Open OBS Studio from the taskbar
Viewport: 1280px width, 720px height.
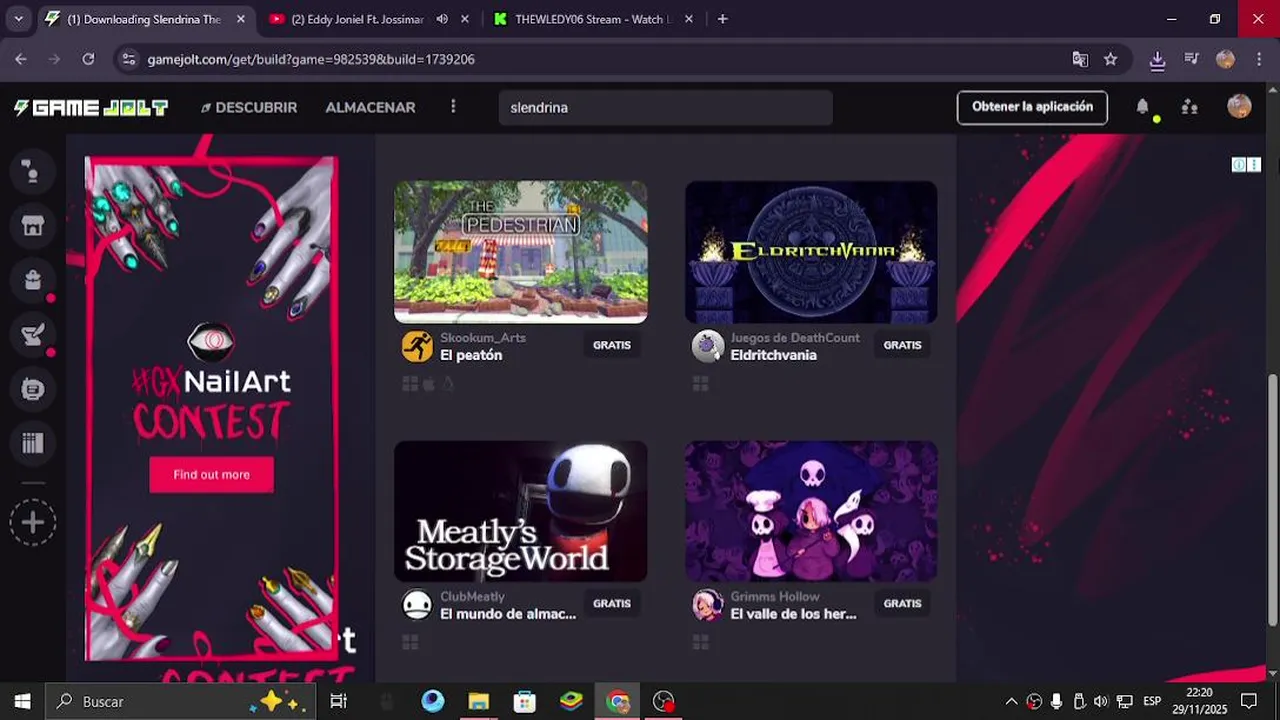click(663, 702)
